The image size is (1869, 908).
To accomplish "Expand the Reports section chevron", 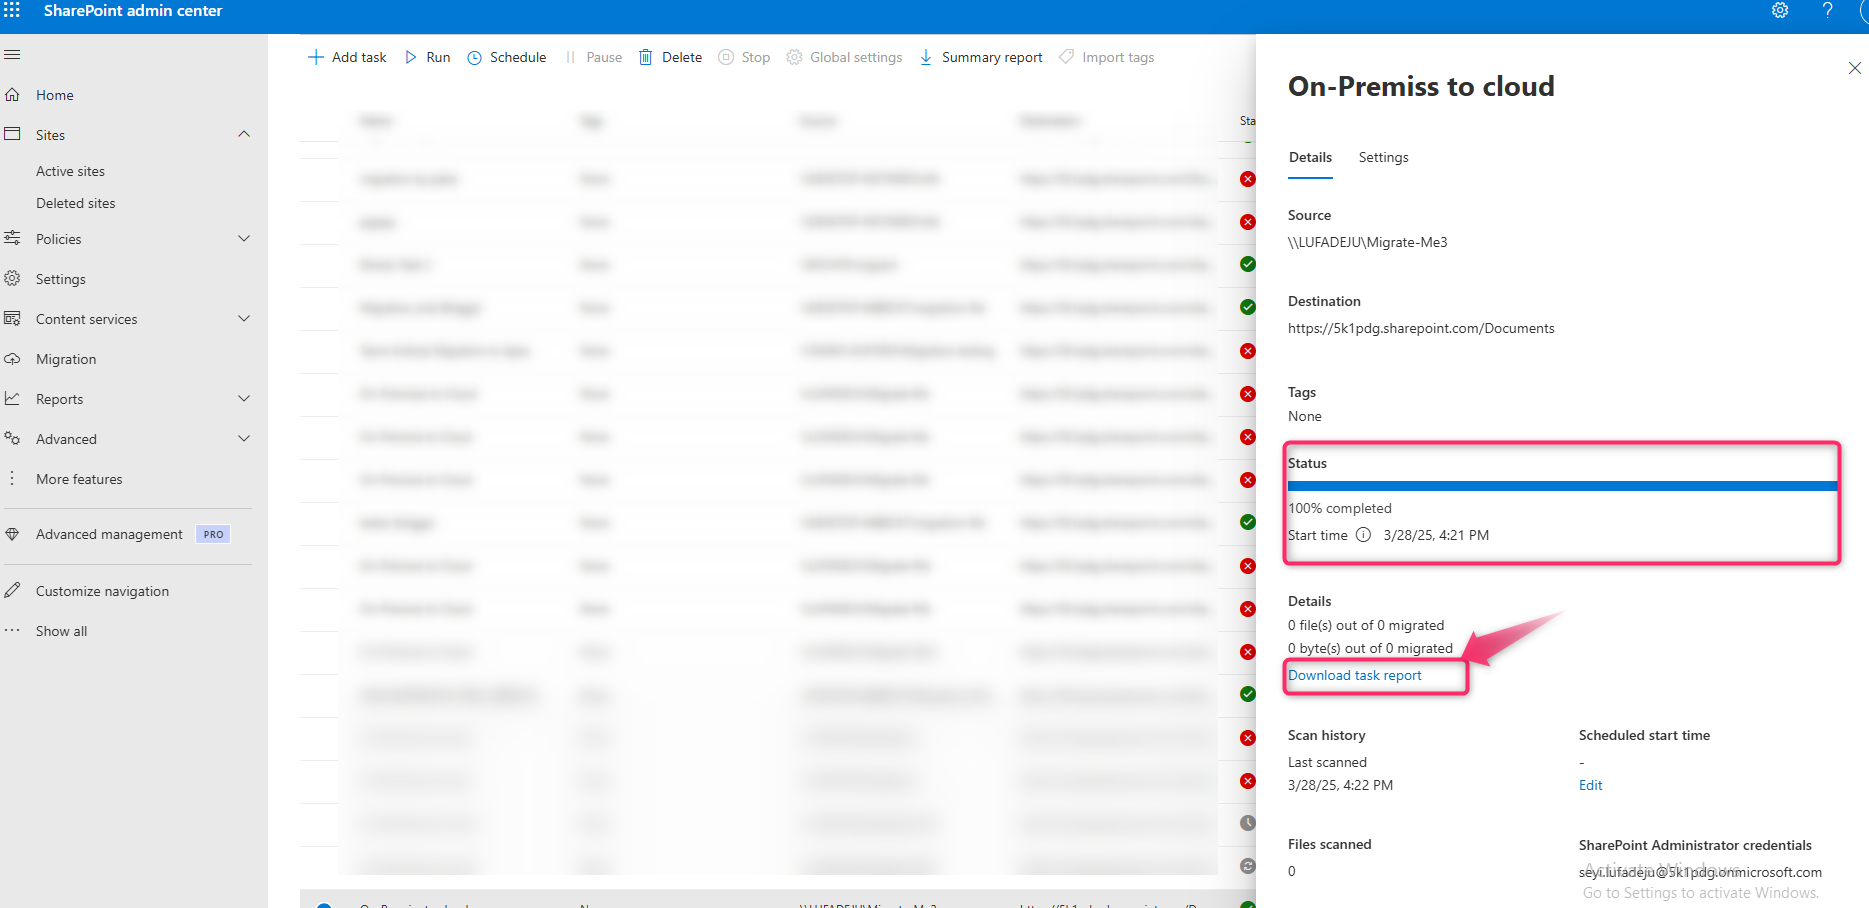I will coord(244,398).
